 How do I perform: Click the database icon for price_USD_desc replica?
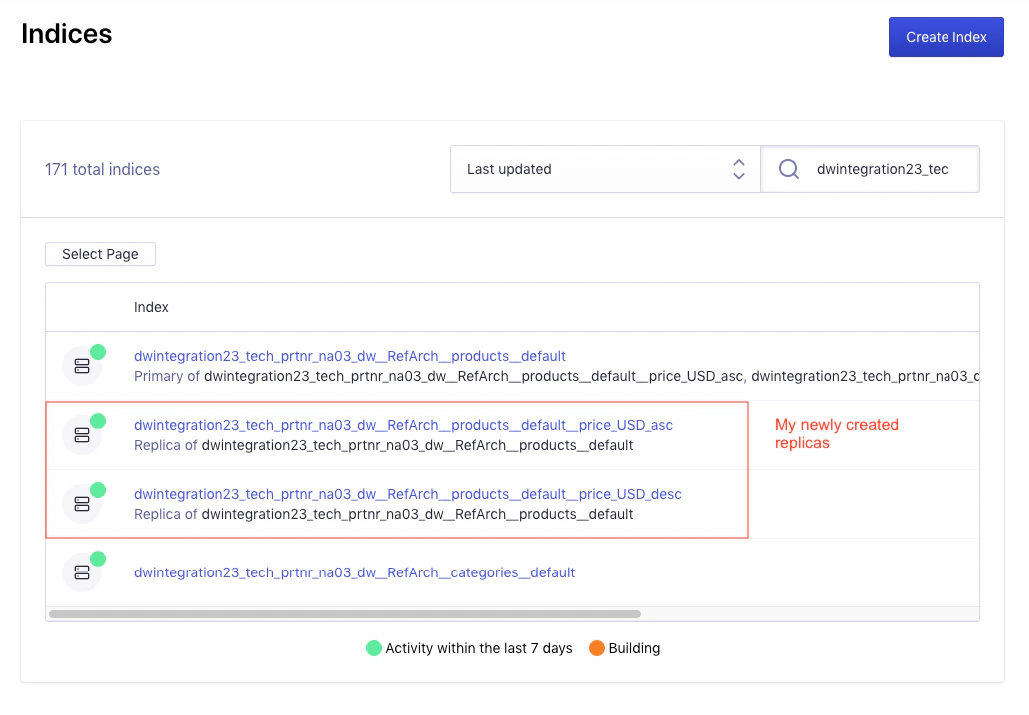(x=82, y=503)
